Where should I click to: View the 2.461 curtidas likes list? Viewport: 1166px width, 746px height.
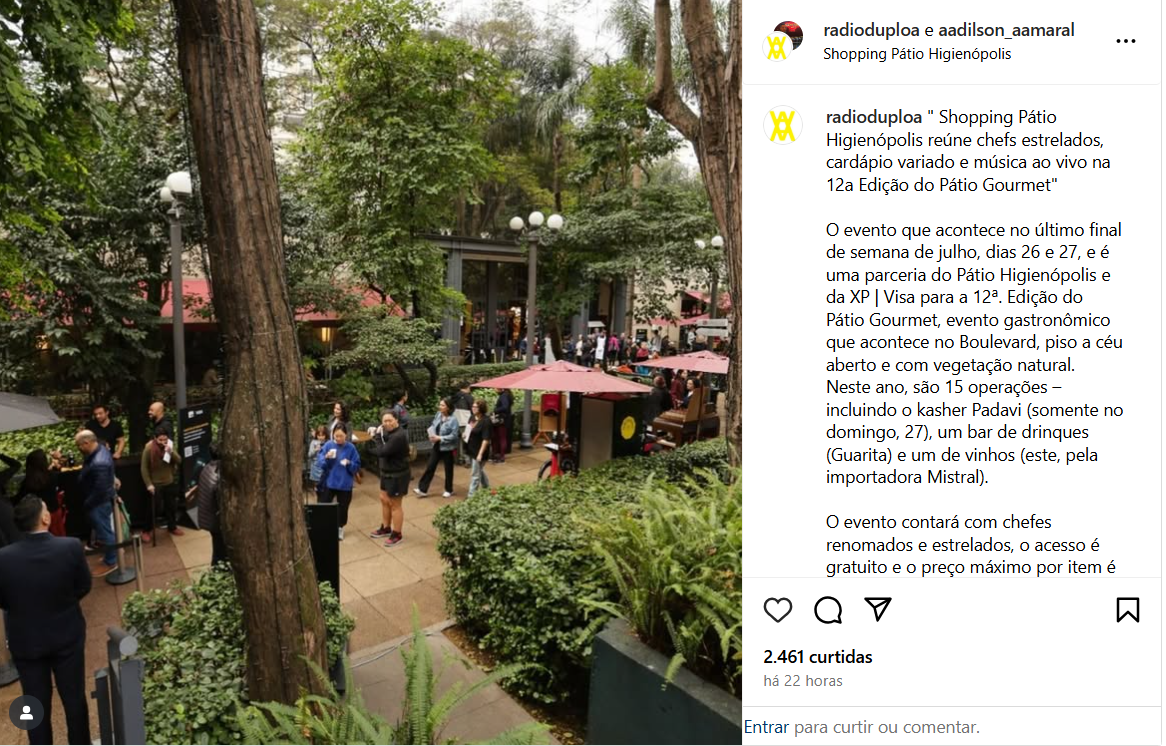[x=817, y=657]
